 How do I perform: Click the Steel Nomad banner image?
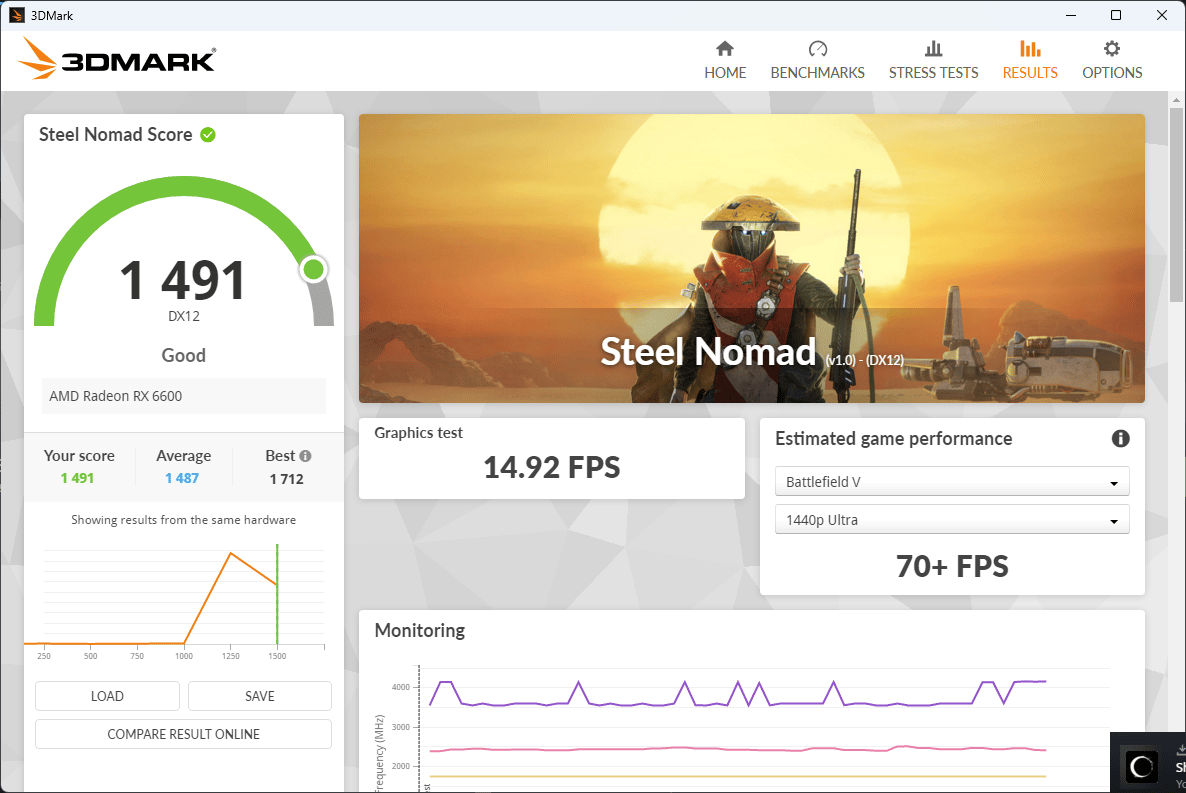pyautogui.click(x=751, y=258)
